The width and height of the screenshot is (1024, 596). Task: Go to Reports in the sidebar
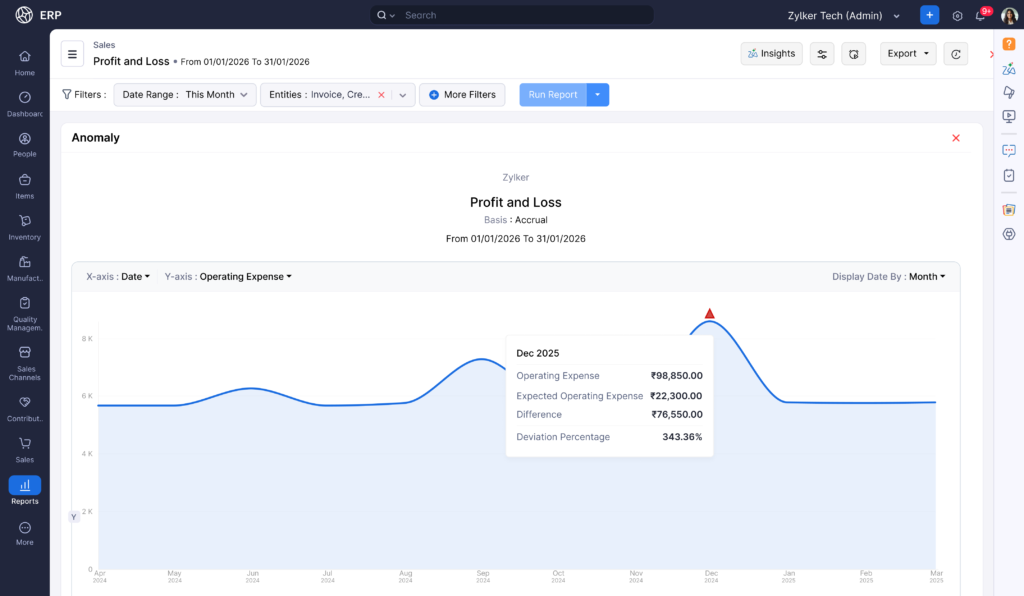(25, 490)
